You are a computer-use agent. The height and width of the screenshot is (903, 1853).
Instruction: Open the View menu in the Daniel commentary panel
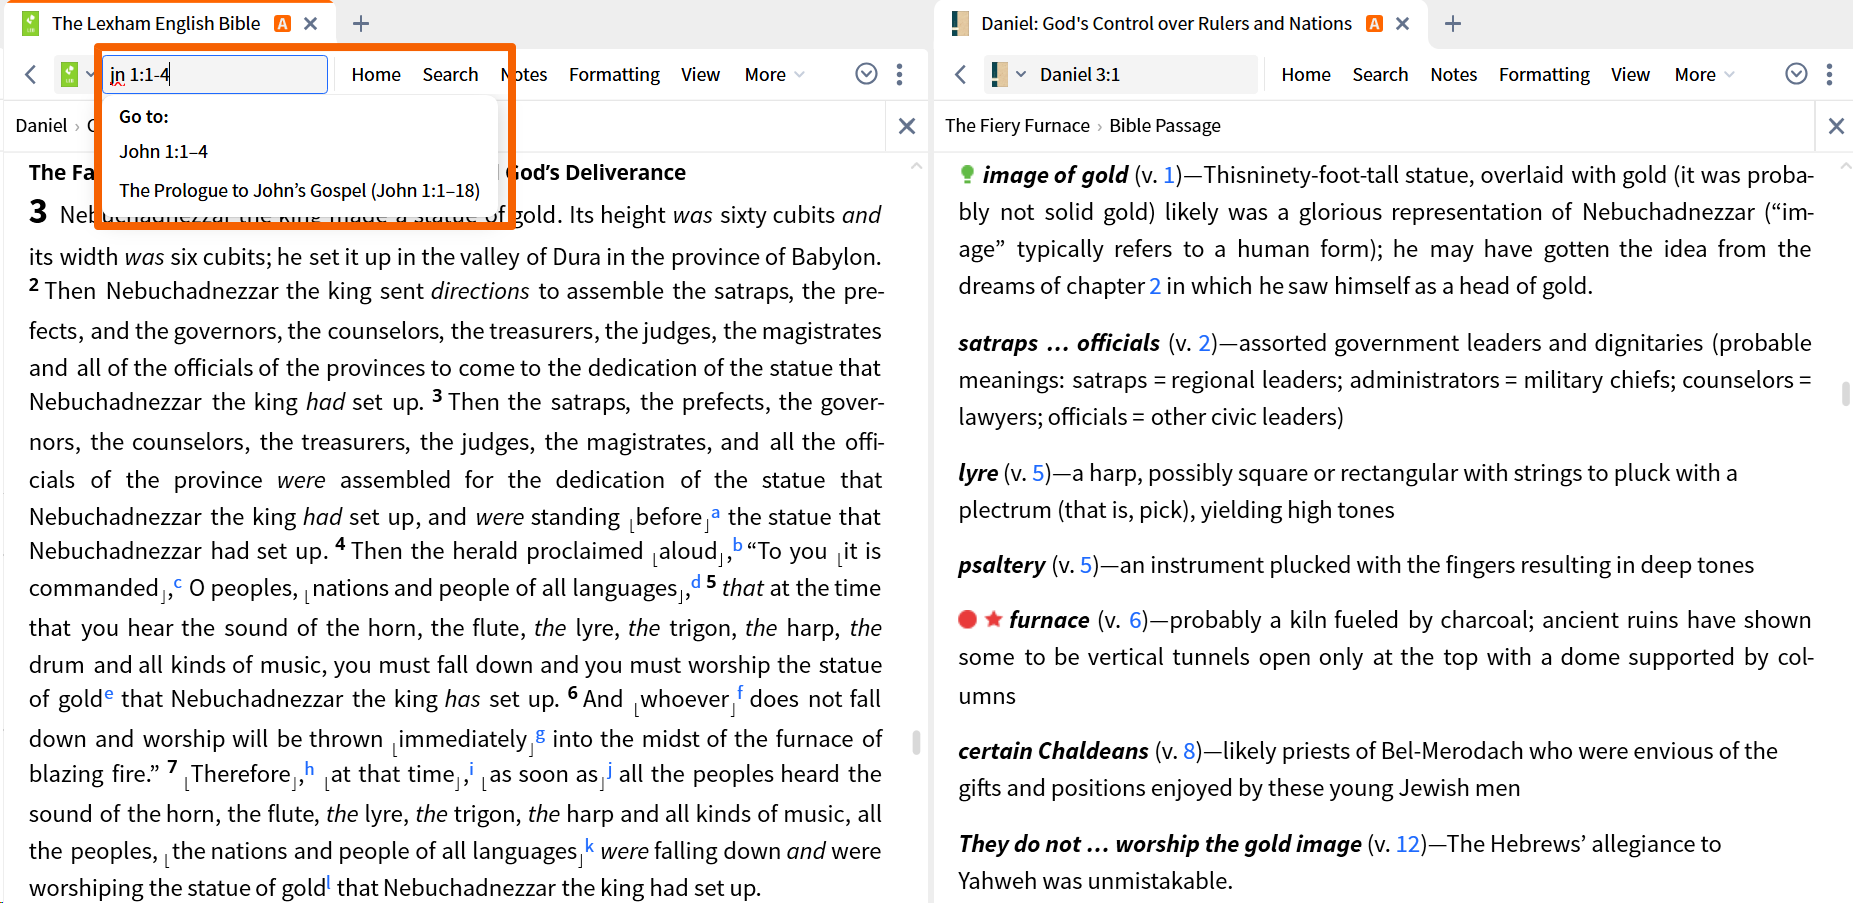click(x=1630, y=74)
